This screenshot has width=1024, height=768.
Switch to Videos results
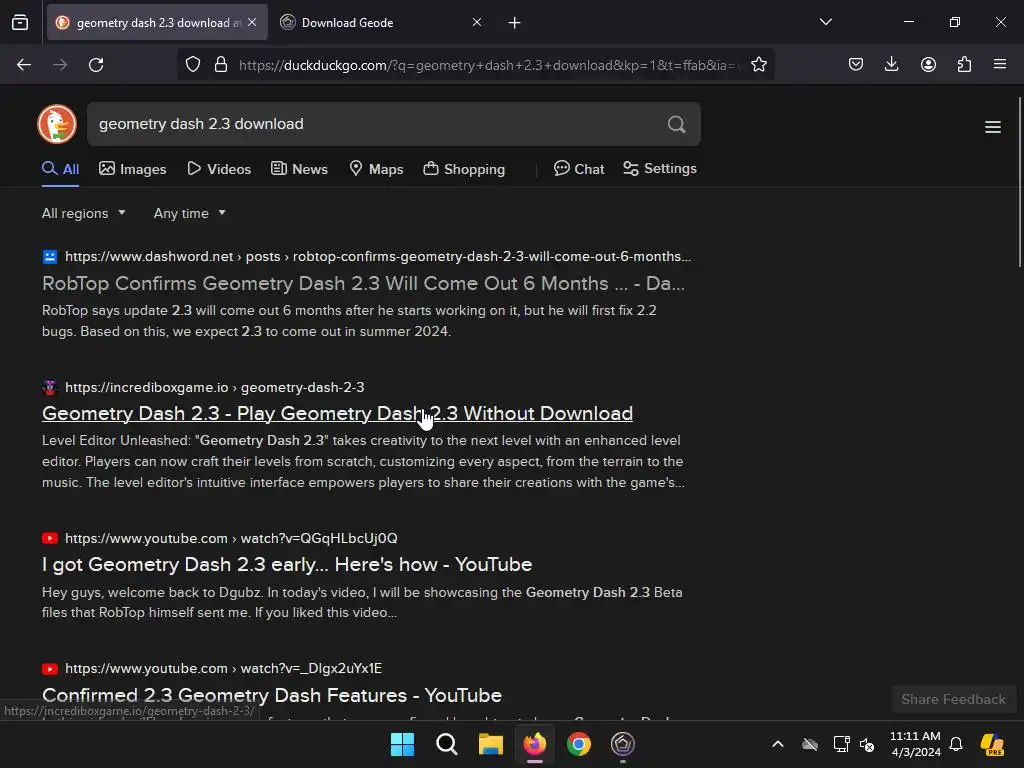219,169
